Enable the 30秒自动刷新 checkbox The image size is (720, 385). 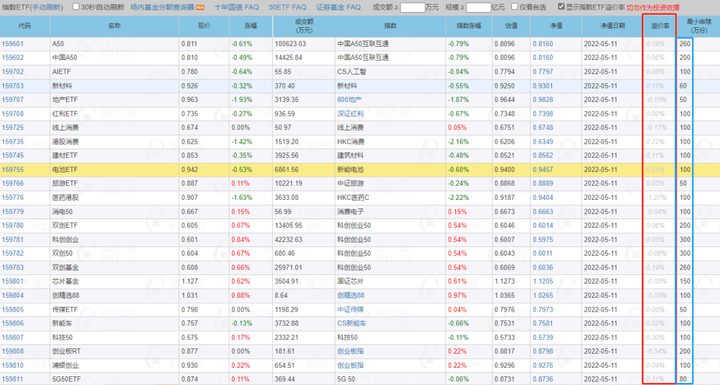pyautogui.click(x=76, y=6)
